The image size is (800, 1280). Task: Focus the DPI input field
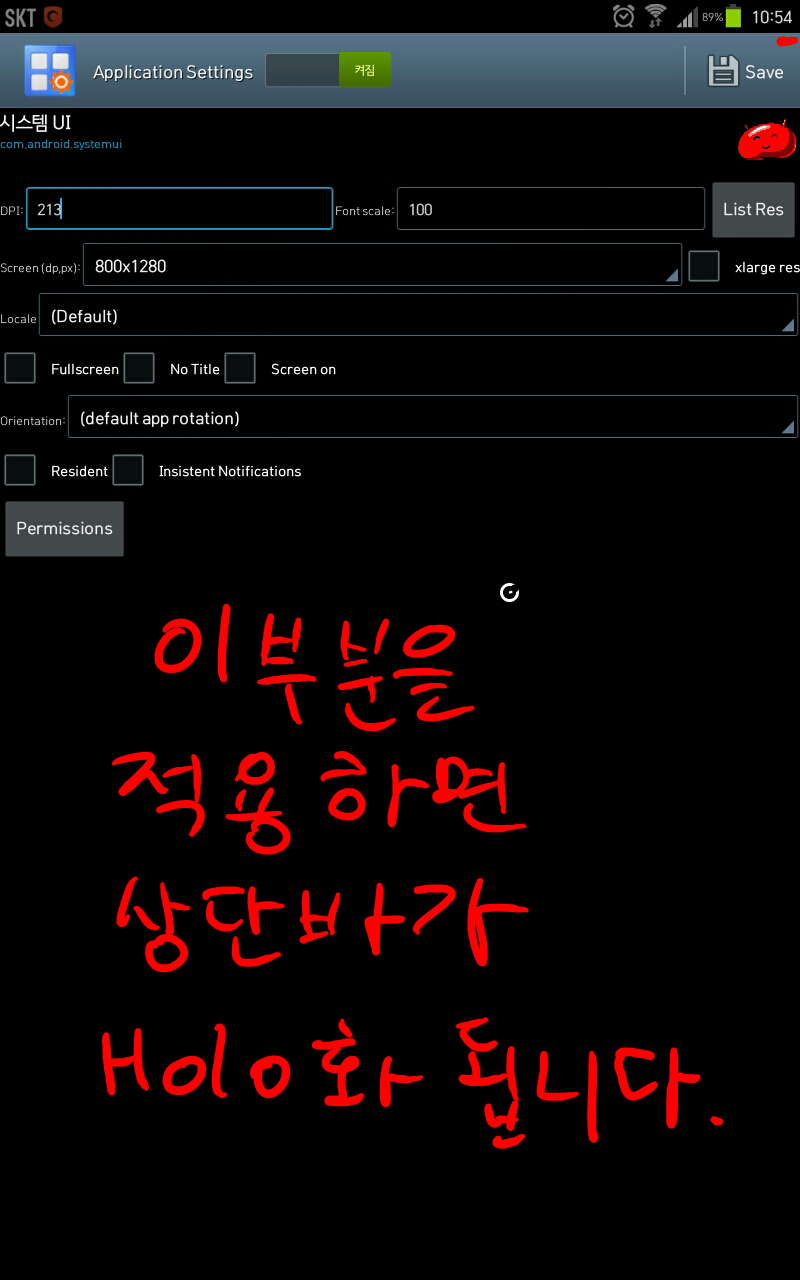click(179, 209)
